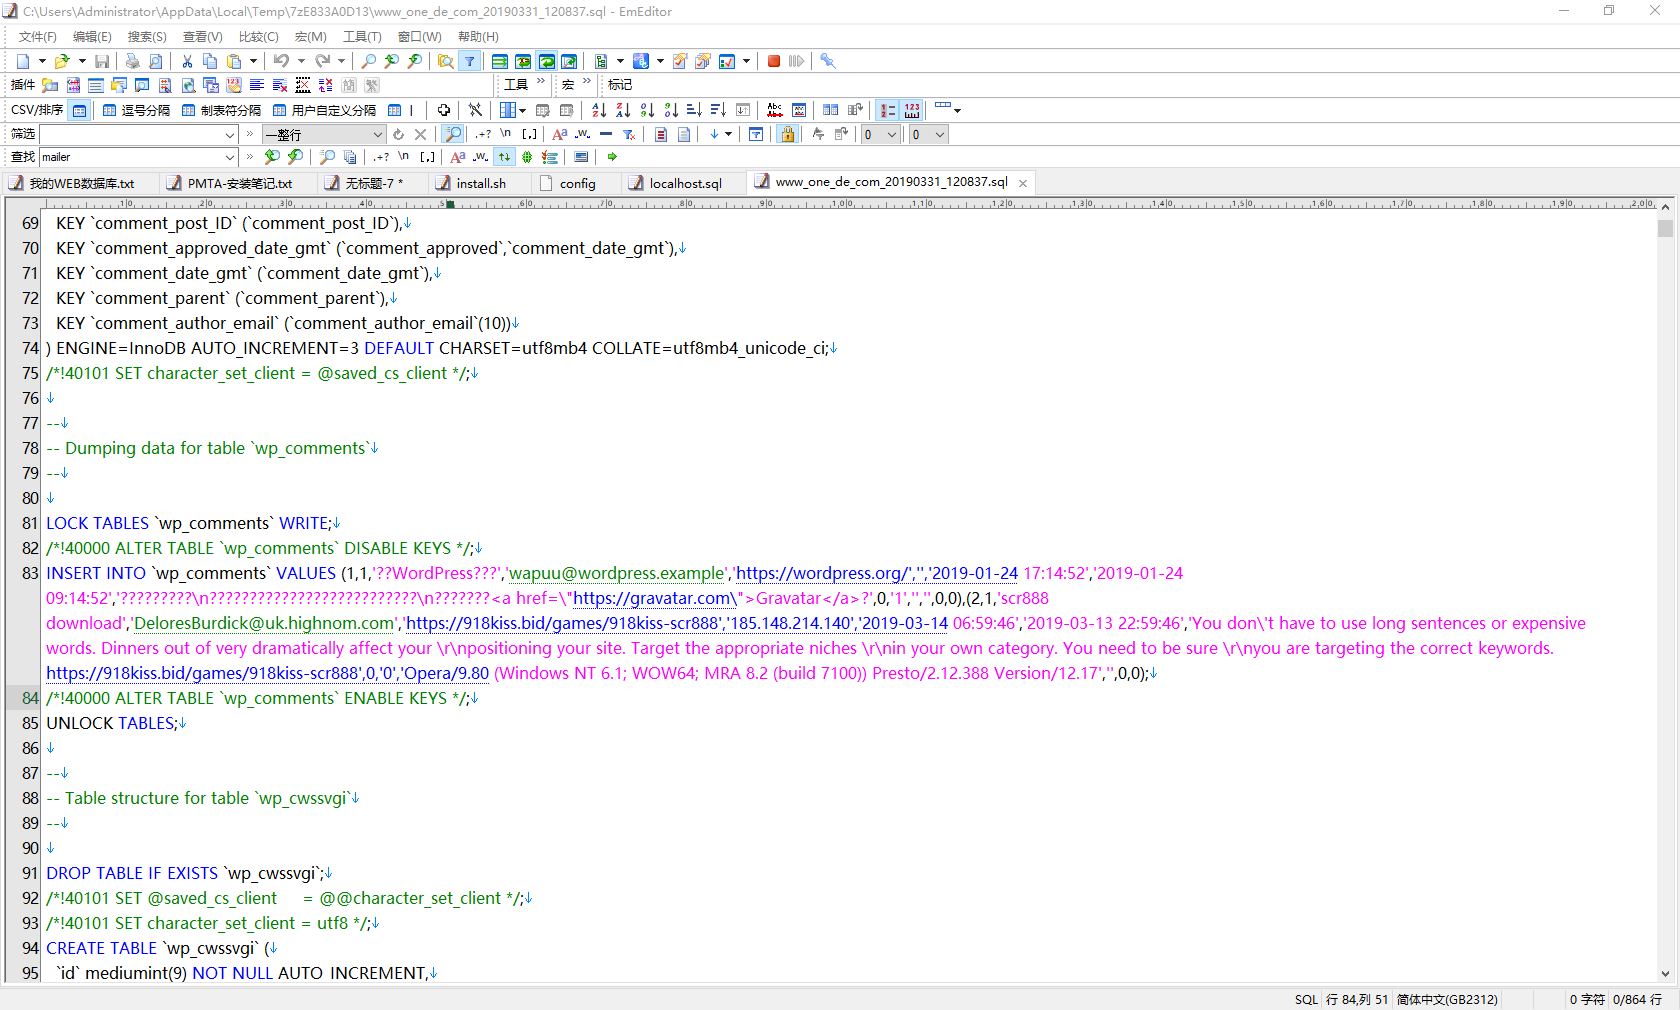Image resolution: width=1680 pixels, height=1010 pixels.
Task: Toggle normal mode in CSV/Sort bar
Action: (x=80, y=110)
